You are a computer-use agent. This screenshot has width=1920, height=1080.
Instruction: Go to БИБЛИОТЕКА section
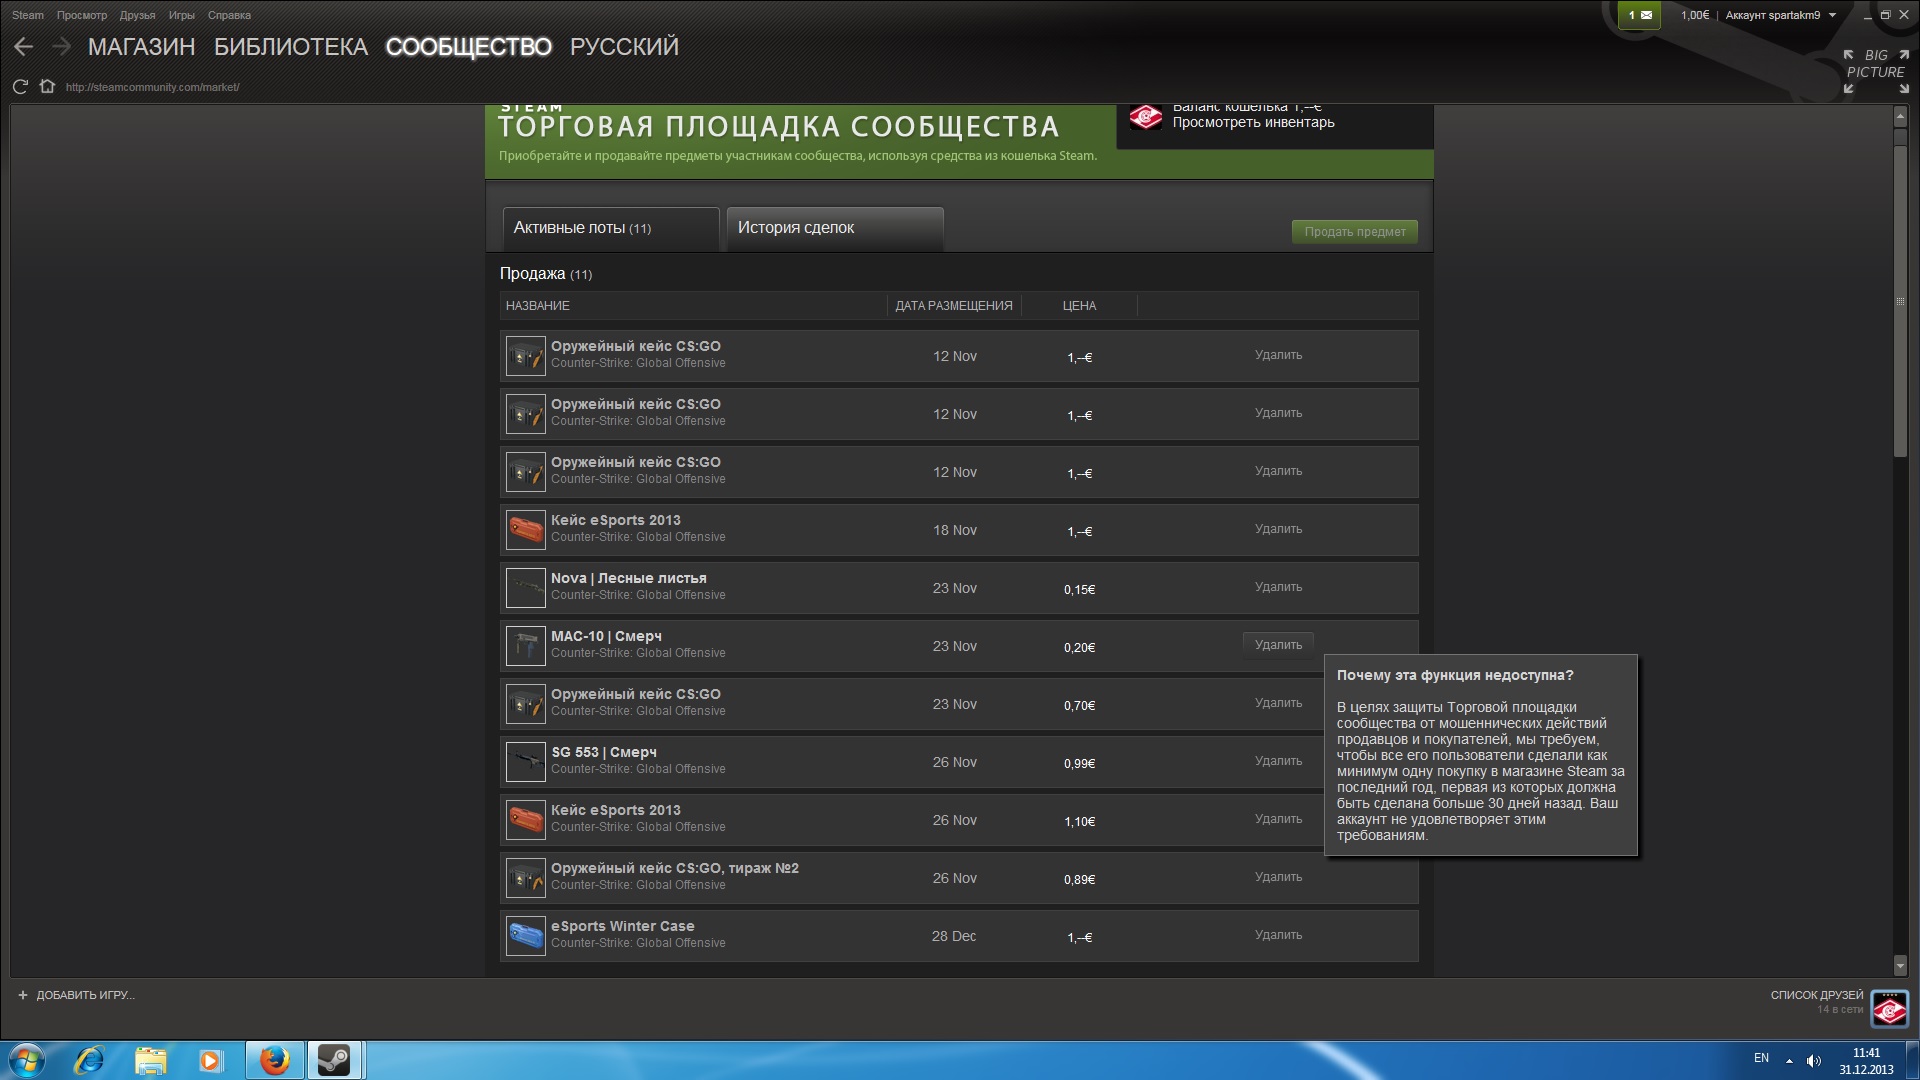[291, 47]
